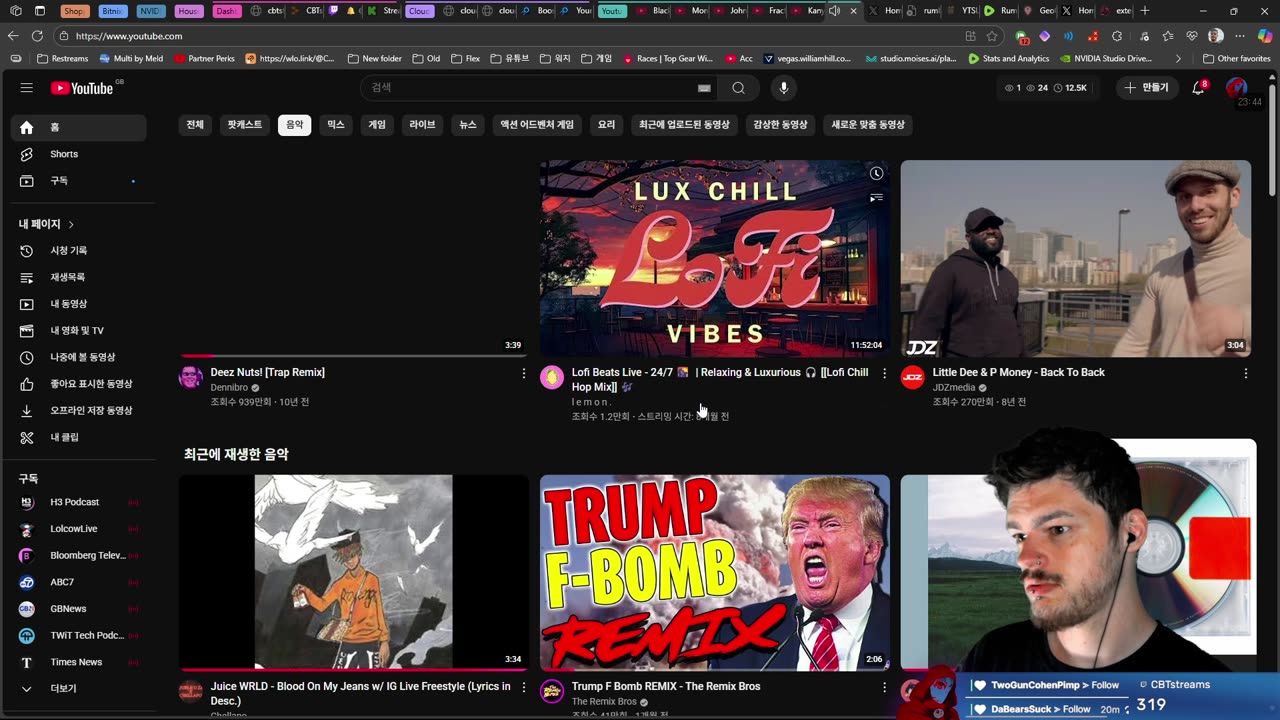Open Lux Chill Lofi Vibes thumbnail
The height and width of the screenshot is (720, 1280).
(x=714, y=258)
